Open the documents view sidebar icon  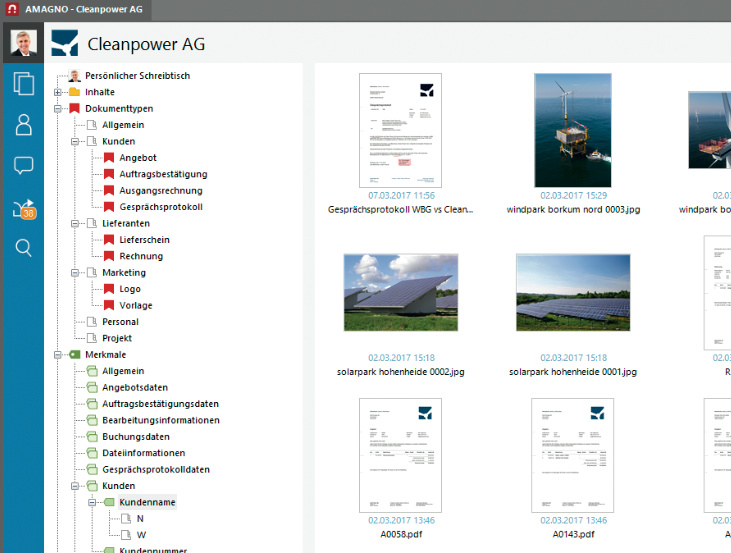pyautogui.click(x=22, y=84)
